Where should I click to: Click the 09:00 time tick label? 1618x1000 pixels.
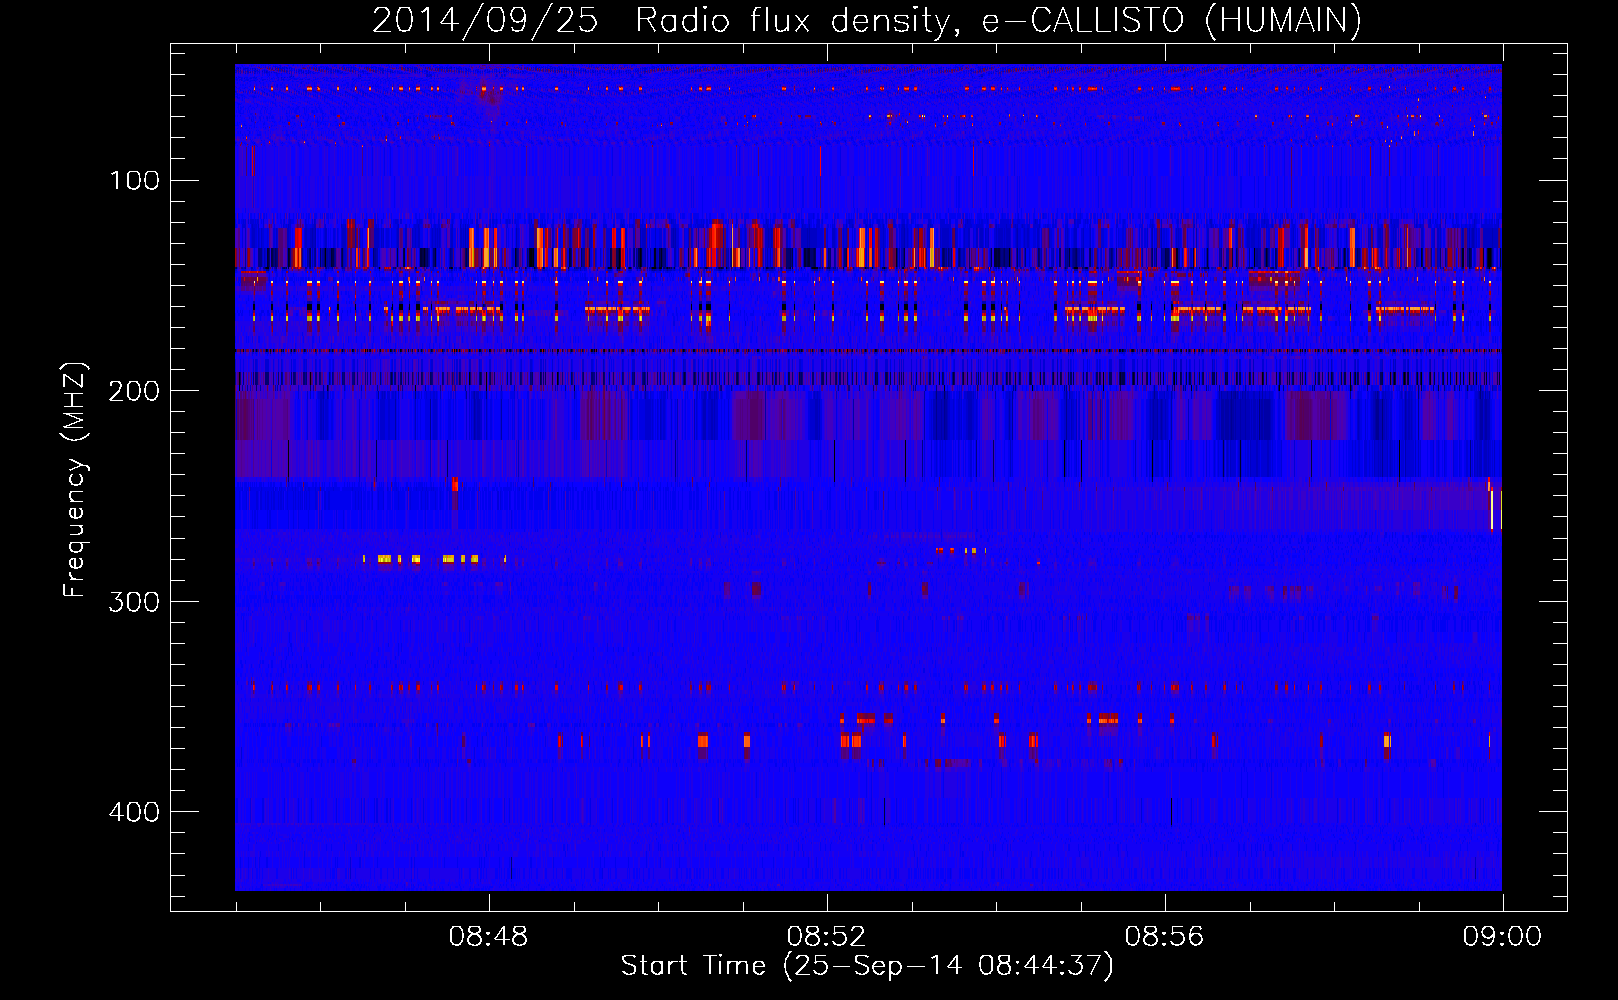click(x=1502, y=937)
